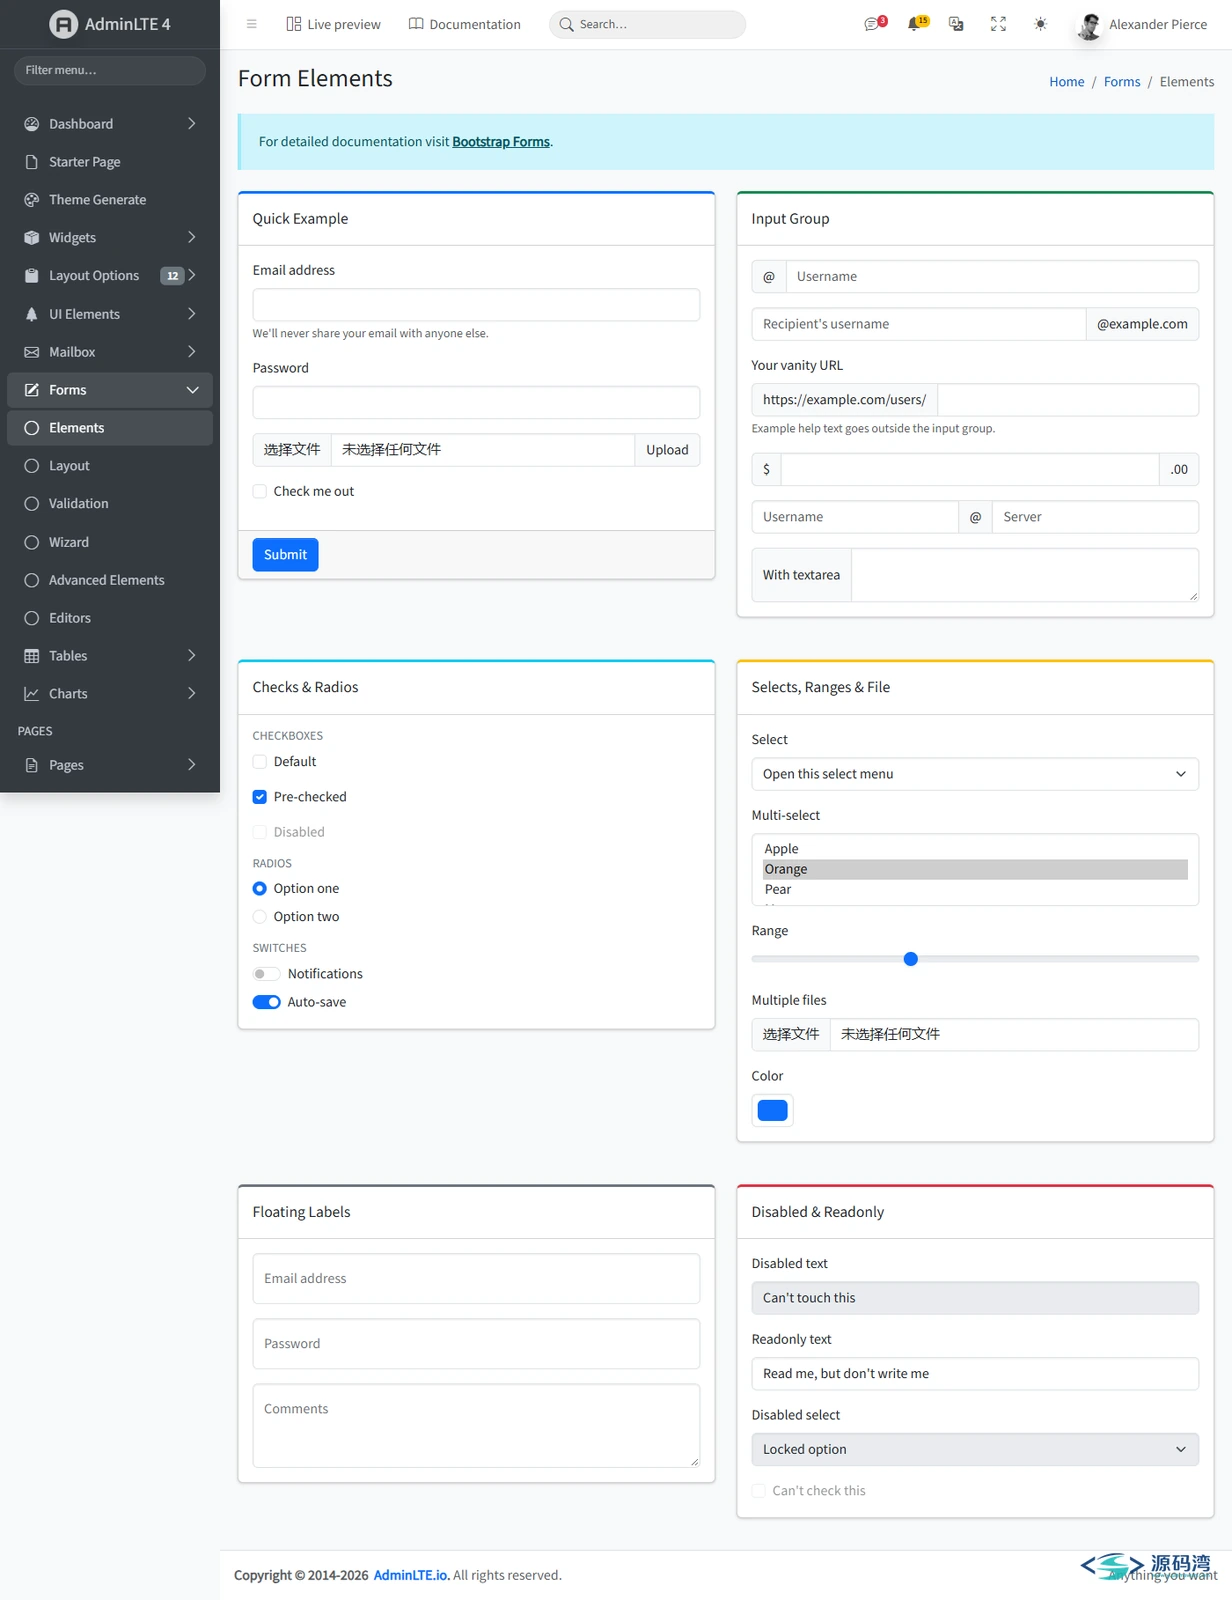Click the Documentation book icon
The height and width of the screenshot is (1600, 1232).
416,24
